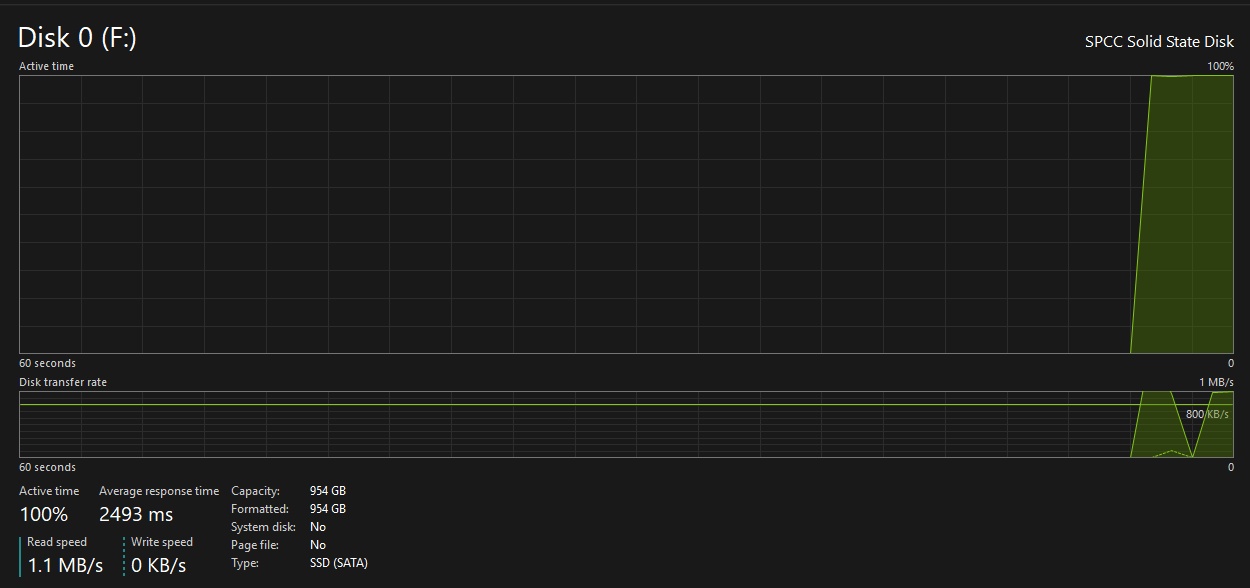The image size is (1250, 588).
Task: Select the 0 KB/s write speed value
Action: tap(159, 565)
